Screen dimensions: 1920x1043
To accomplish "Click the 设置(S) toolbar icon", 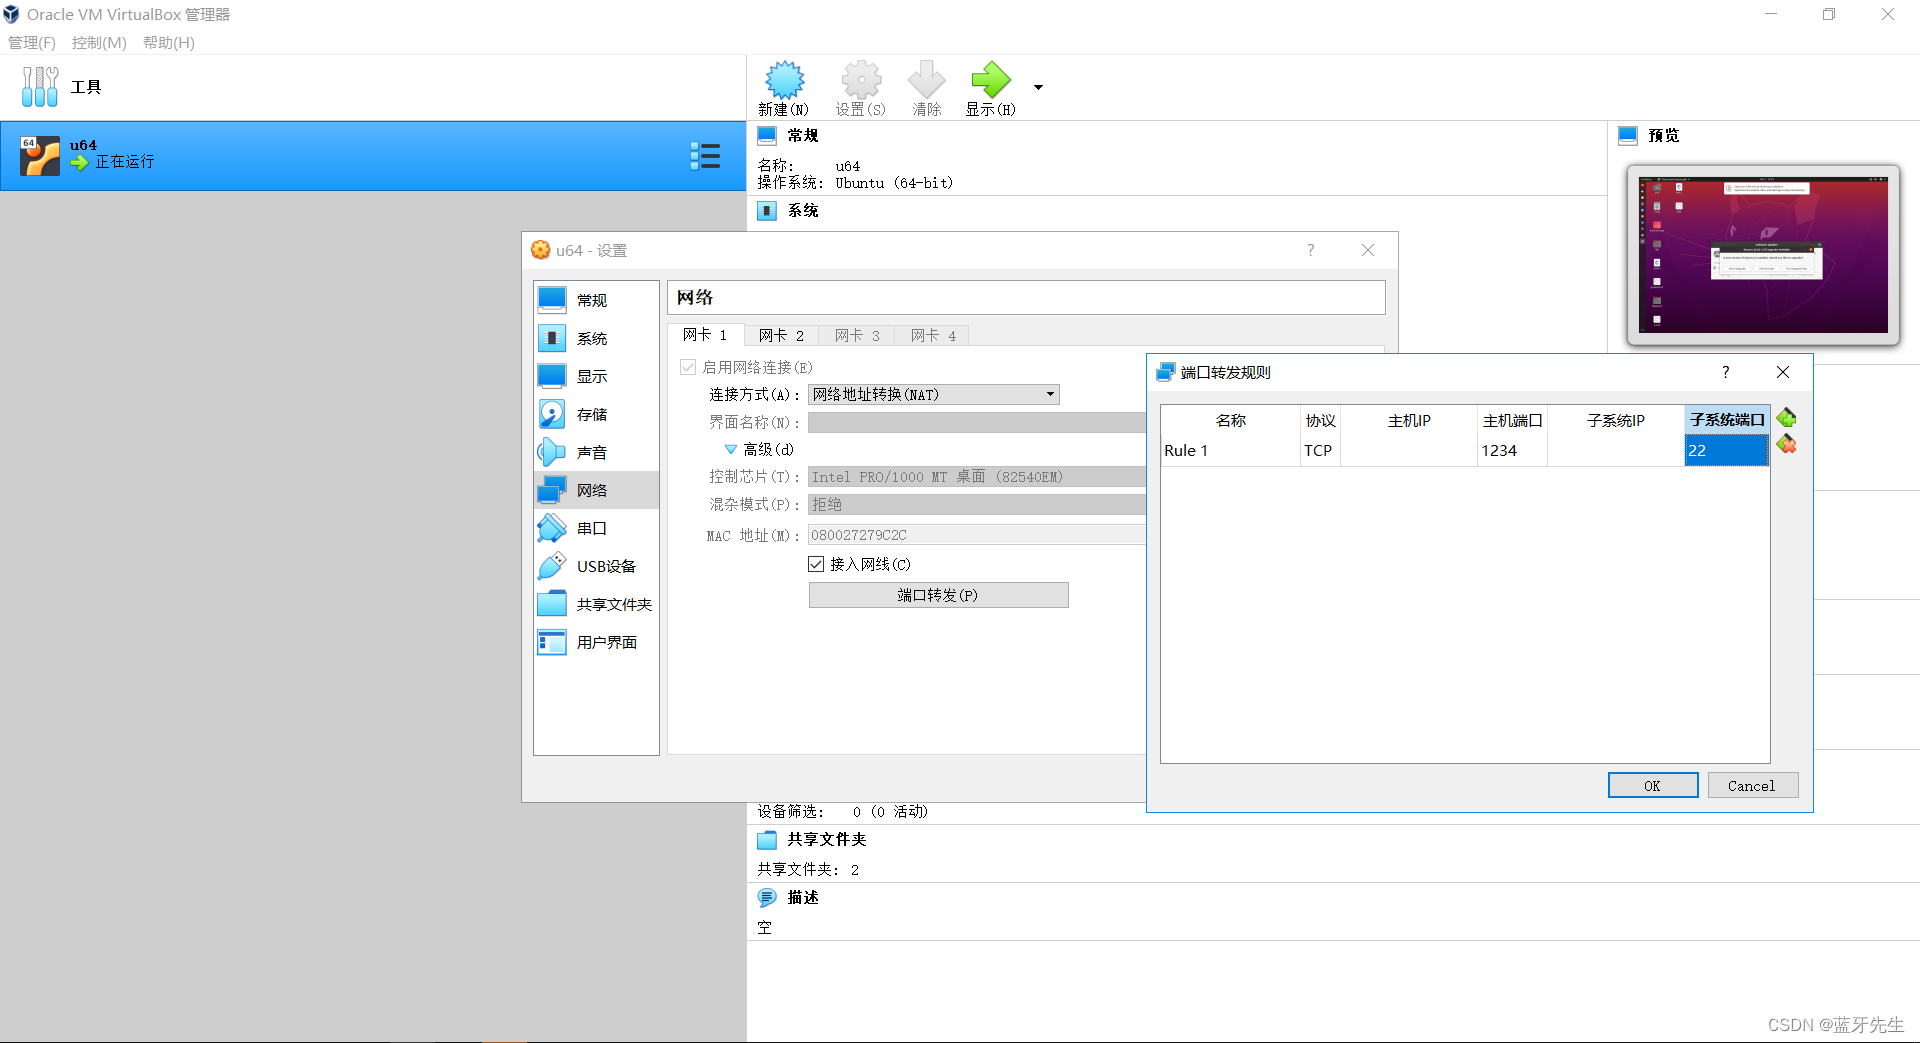I will pyautogui.click(x=860, y=88).
